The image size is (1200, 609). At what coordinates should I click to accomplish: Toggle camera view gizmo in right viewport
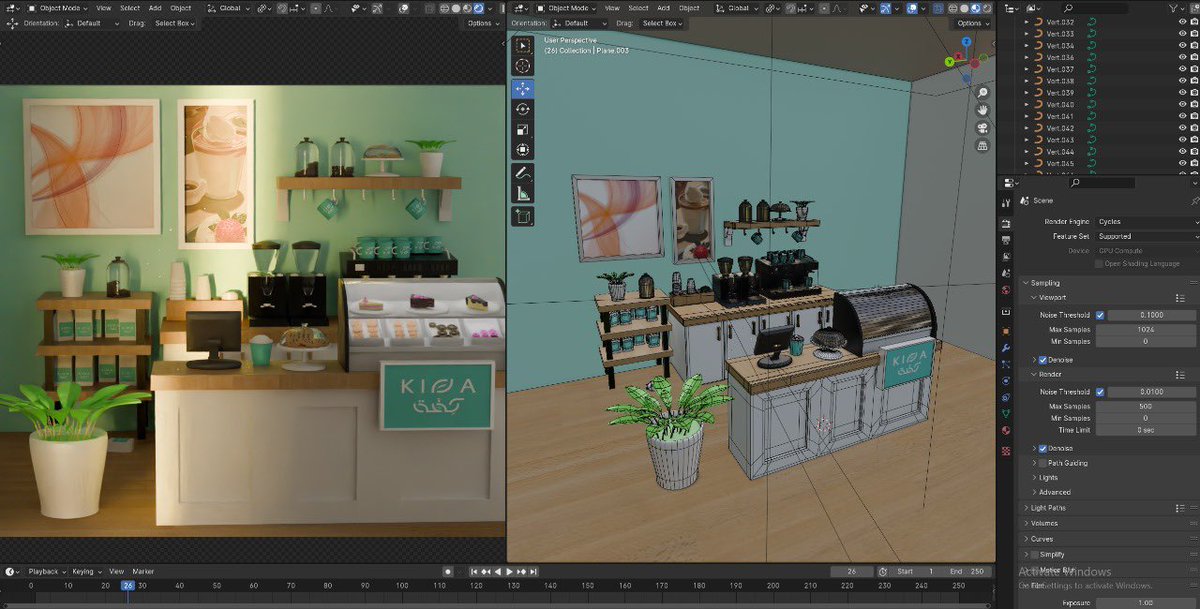click(983, 127)
